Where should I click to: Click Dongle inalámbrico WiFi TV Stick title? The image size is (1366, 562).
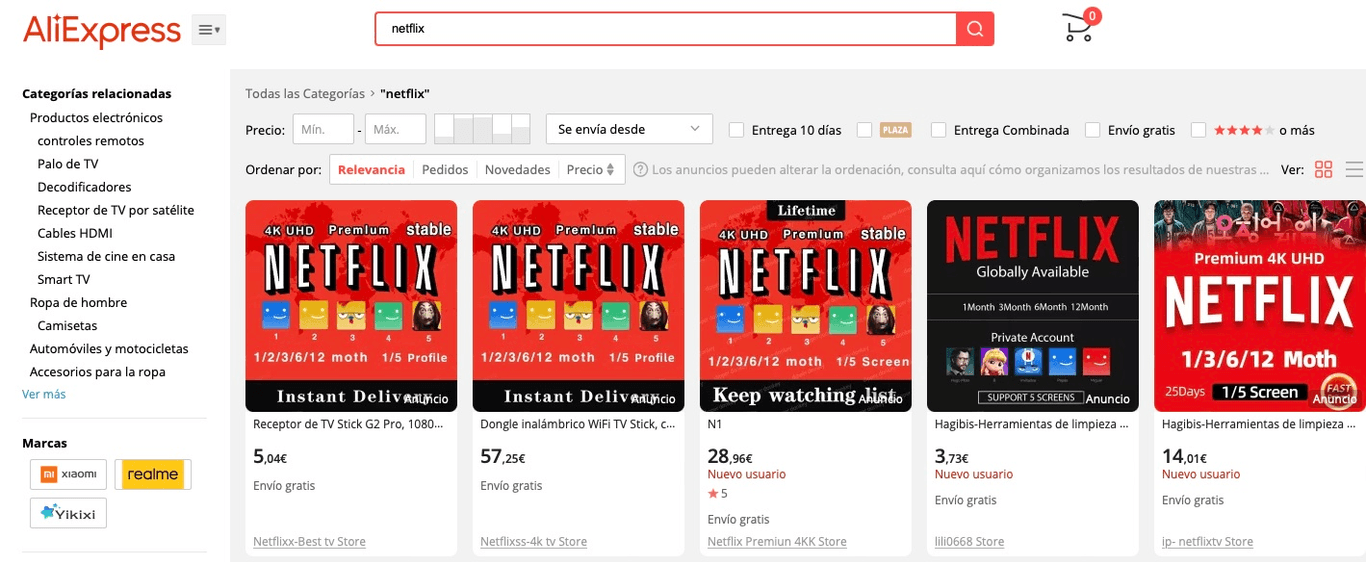point(577,424)
